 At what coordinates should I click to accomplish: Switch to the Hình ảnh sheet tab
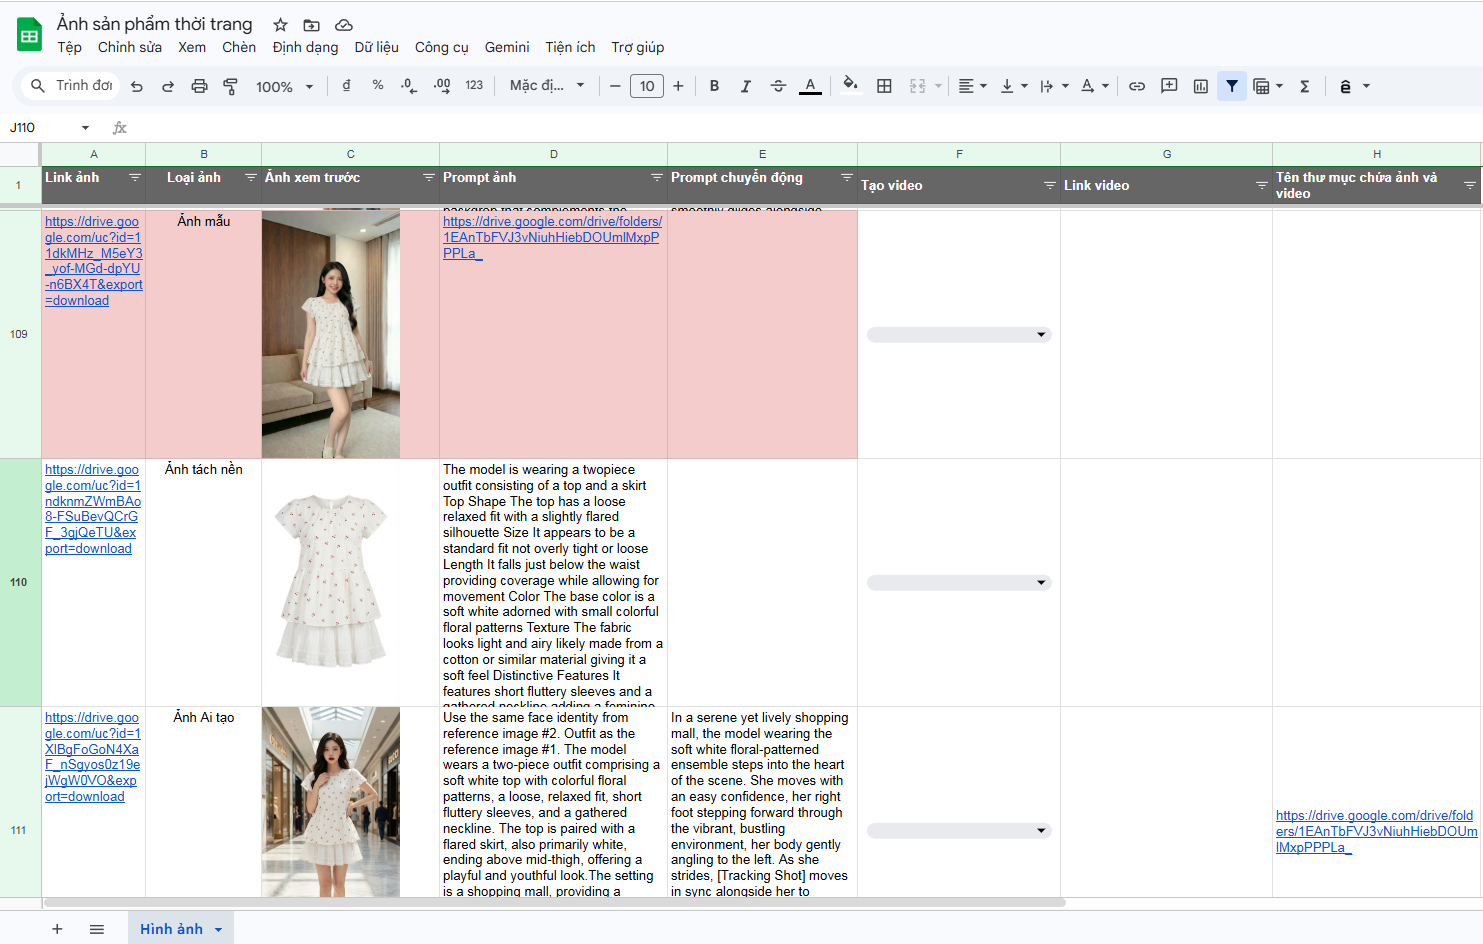coord(171,929)
